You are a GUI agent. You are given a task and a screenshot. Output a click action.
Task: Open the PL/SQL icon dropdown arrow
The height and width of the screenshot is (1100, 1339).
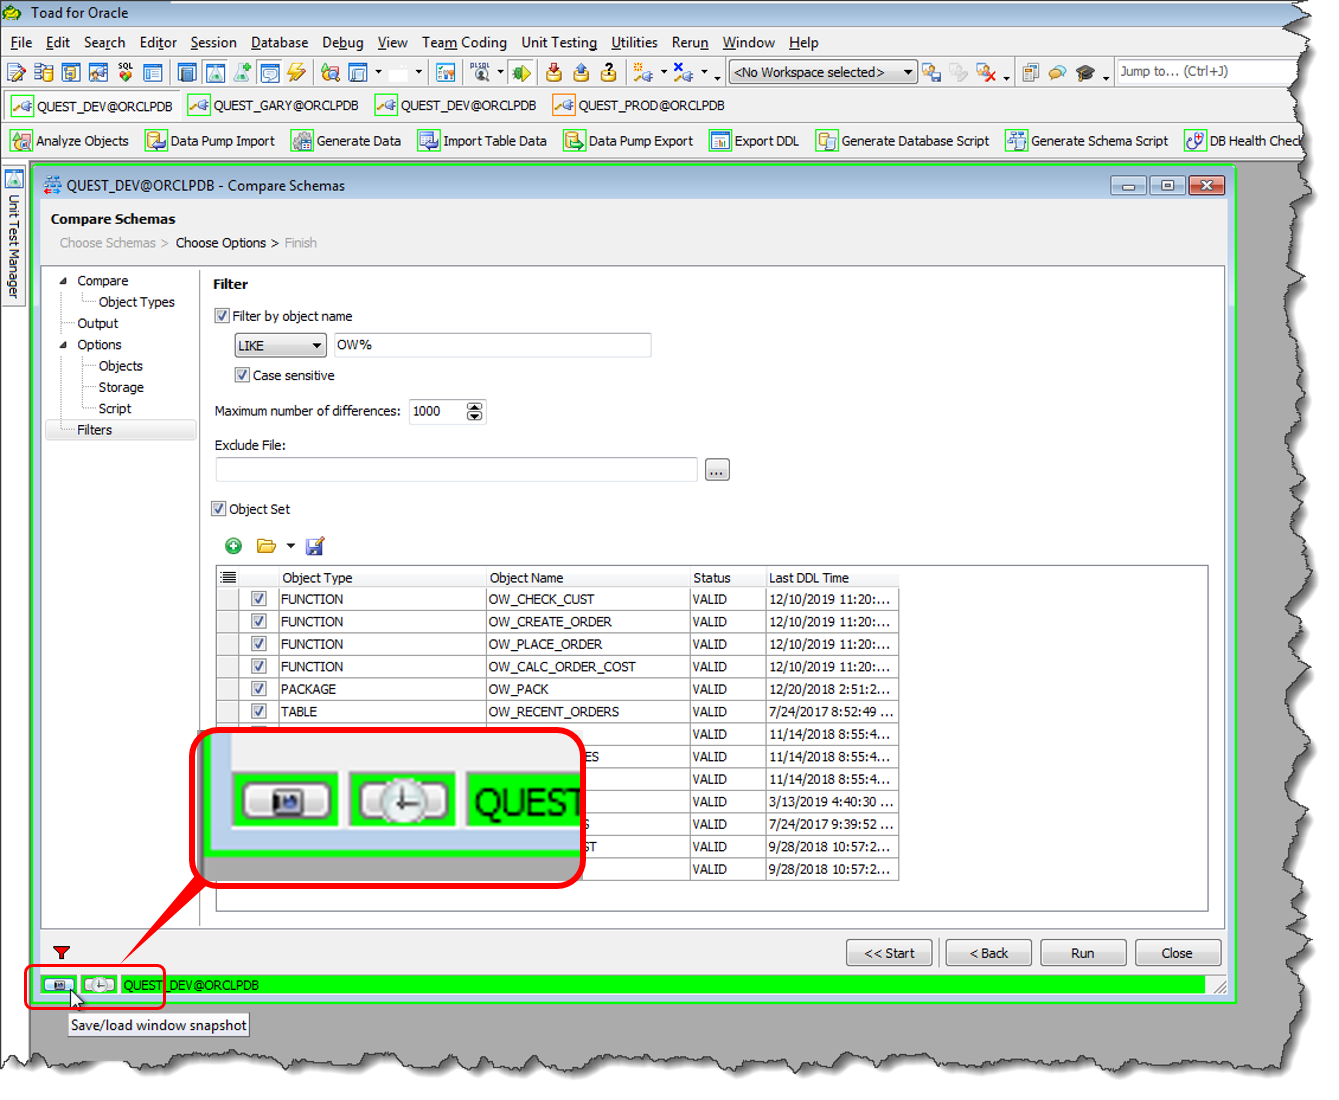click(x=500, y=72)
